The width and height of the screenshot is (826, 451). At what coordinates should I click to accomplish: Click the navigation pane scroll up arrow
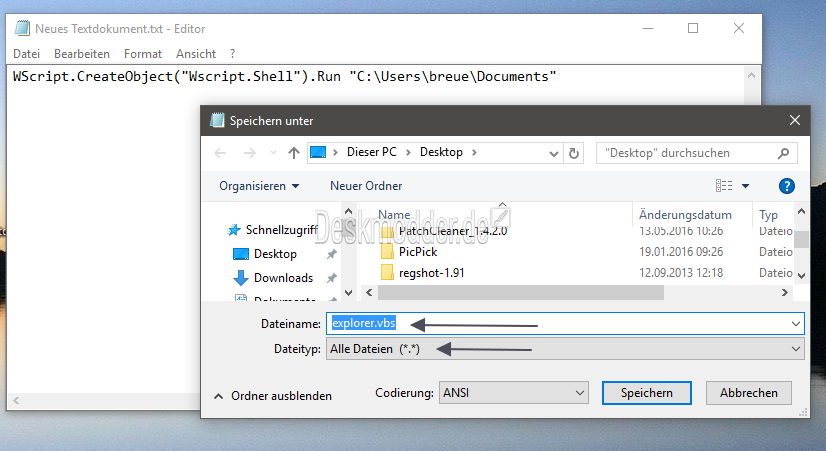pyautogui.click(x=348, y=212)
